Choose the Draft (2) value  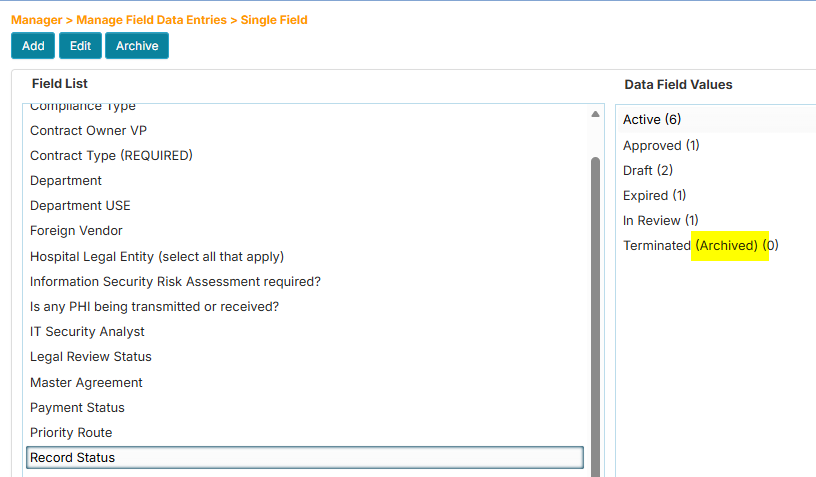(648, 170)
